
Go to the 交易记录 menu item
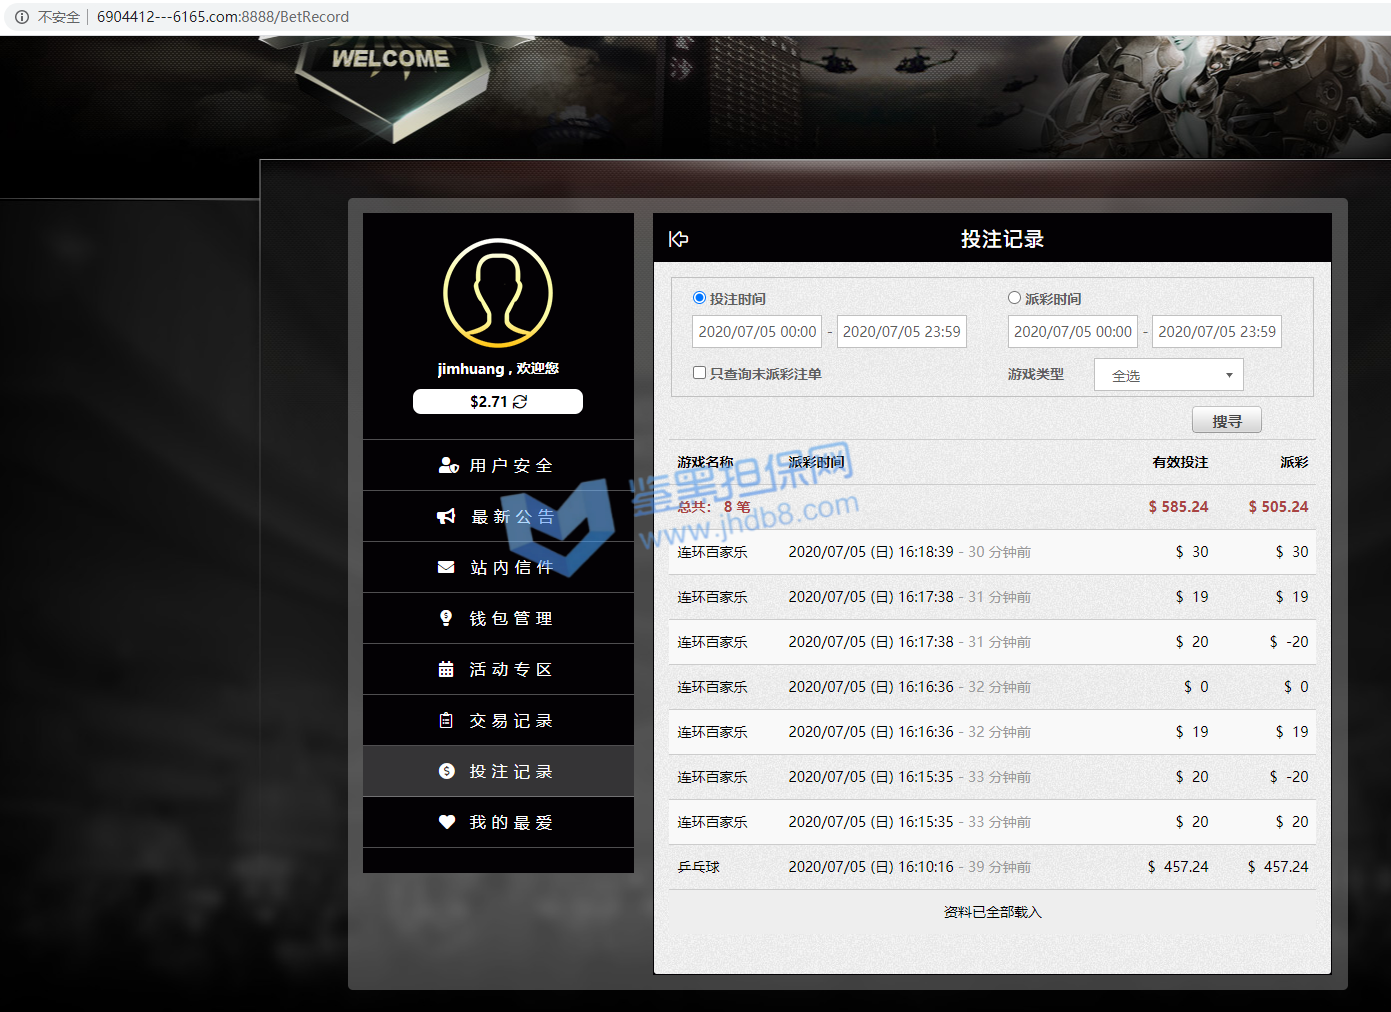[x=498, y=721]
